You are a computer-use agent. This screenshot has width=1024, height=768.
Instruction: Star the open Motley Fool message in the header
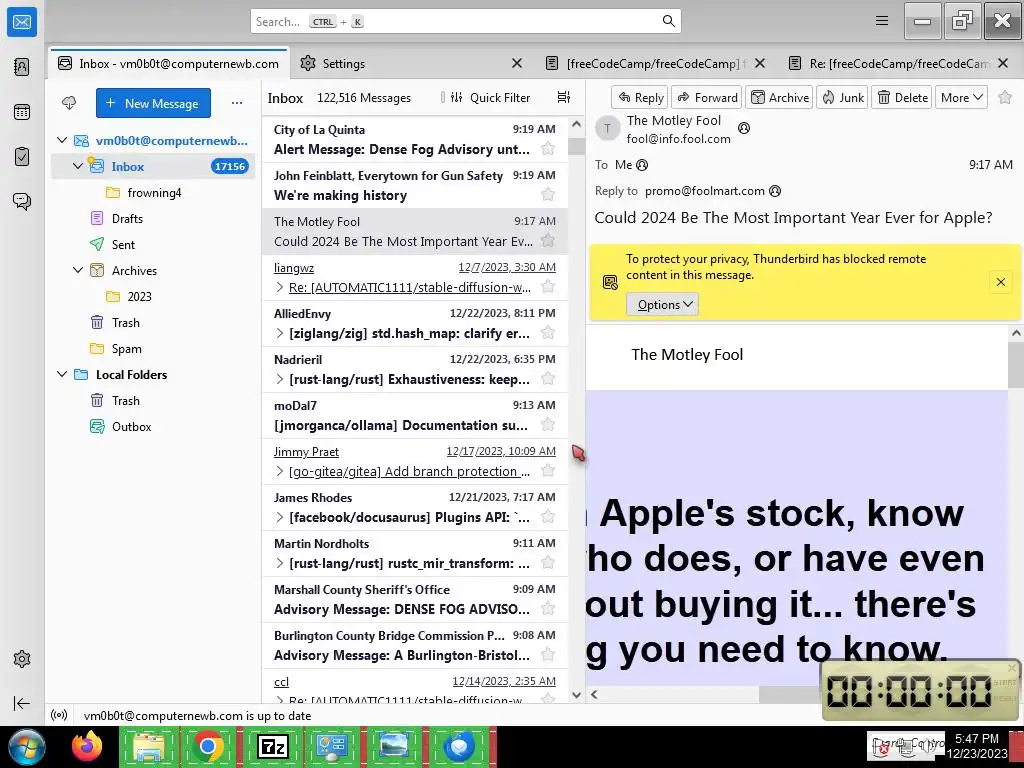pyautogui.click(x=1005, y=97)
